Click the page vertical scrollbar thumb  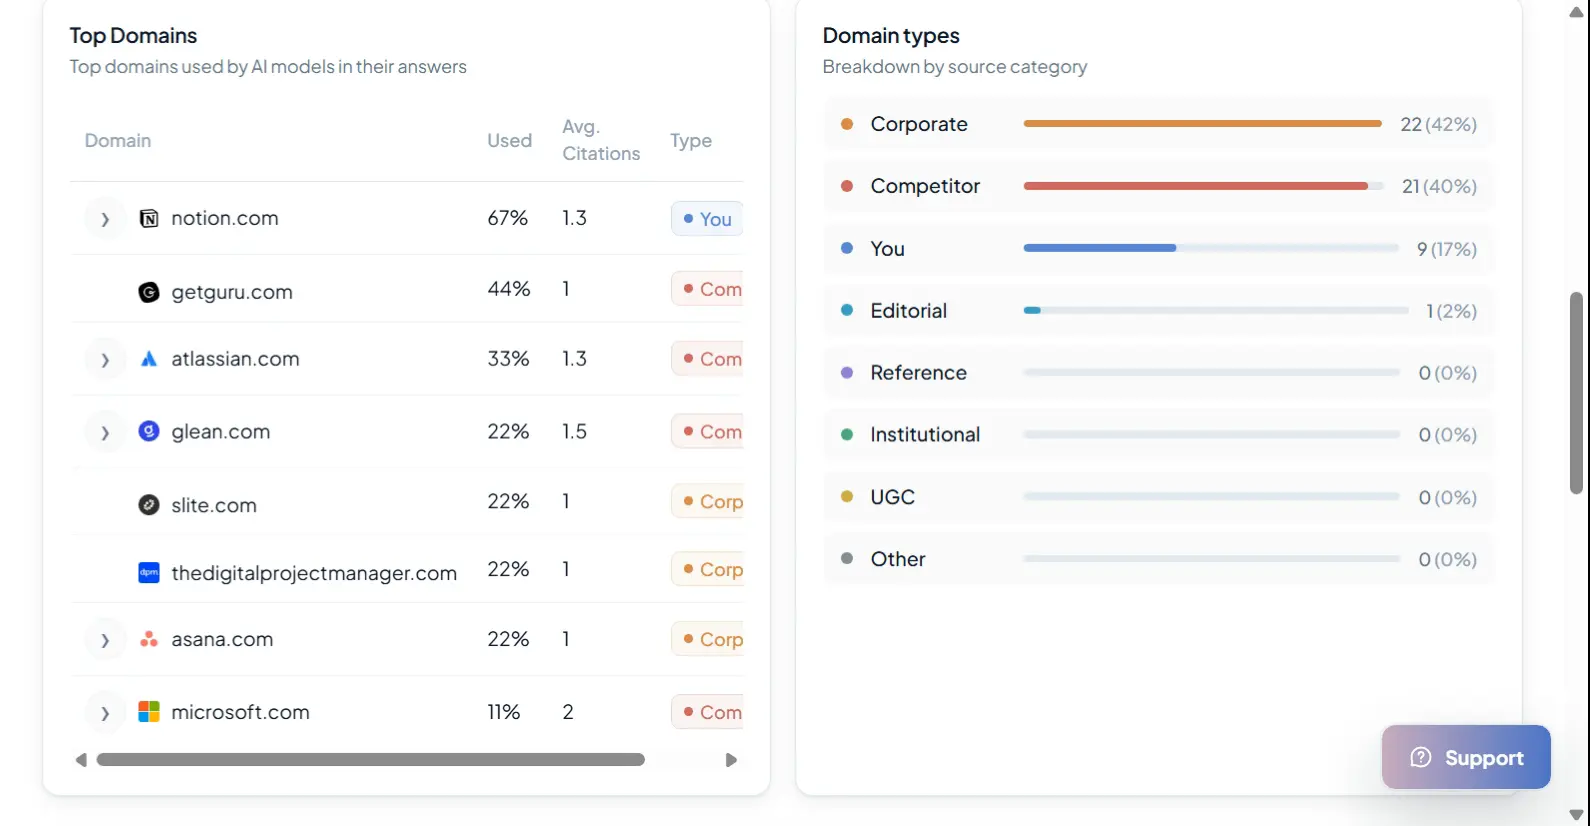click(x=1577, y=393)
